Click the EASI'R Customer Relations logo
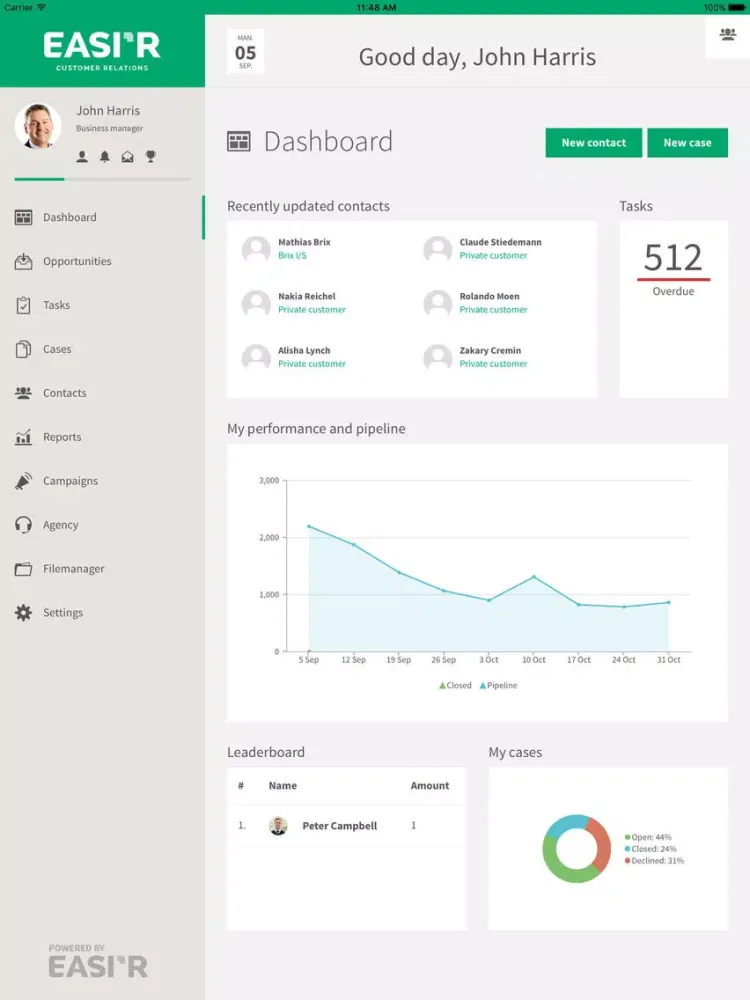Viewport: 750px width, 1000px height. pos(102,51)
